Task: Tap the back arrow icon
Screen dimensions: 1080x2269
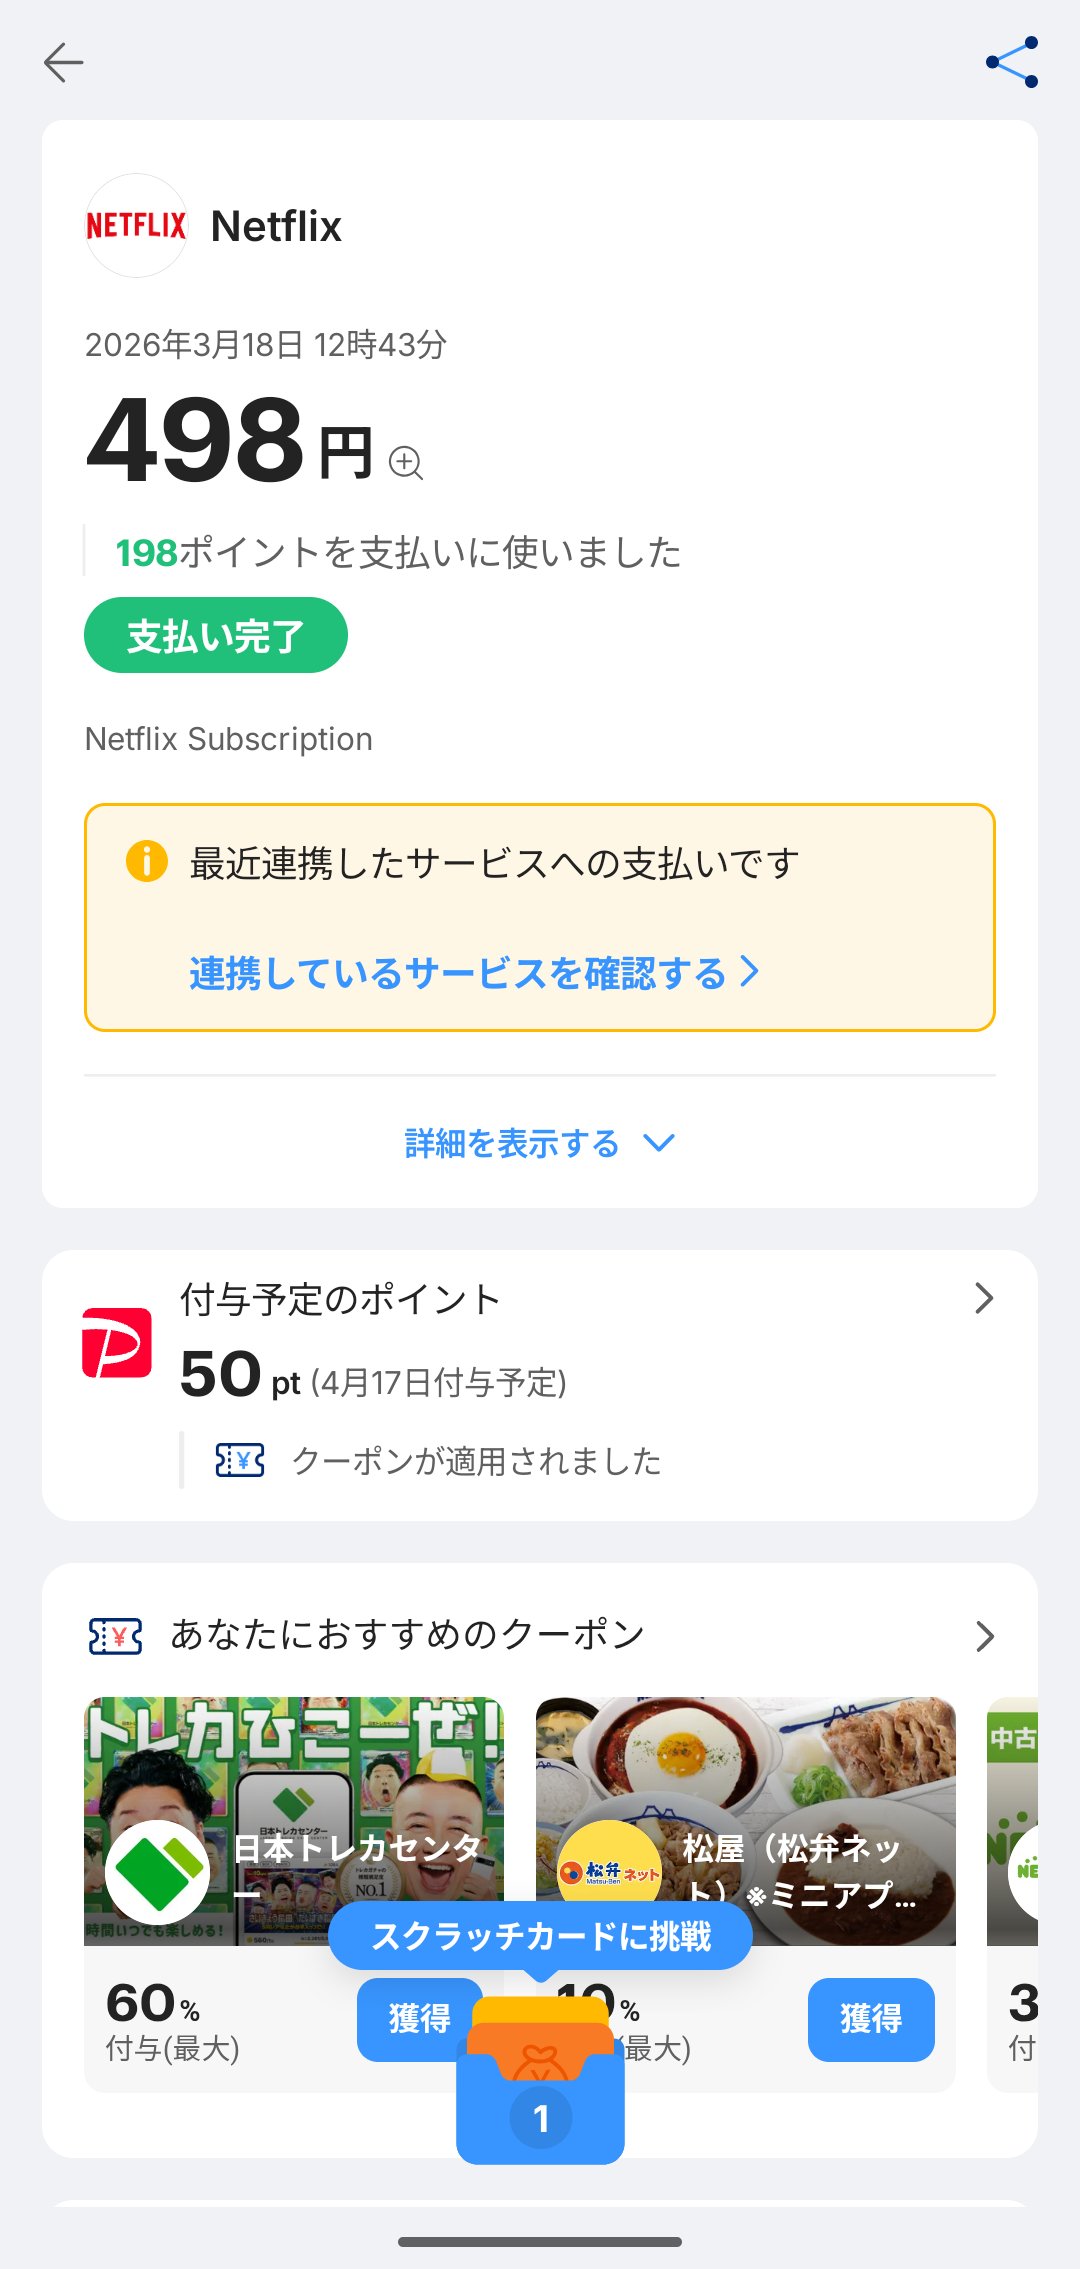Action: (63, 62)
